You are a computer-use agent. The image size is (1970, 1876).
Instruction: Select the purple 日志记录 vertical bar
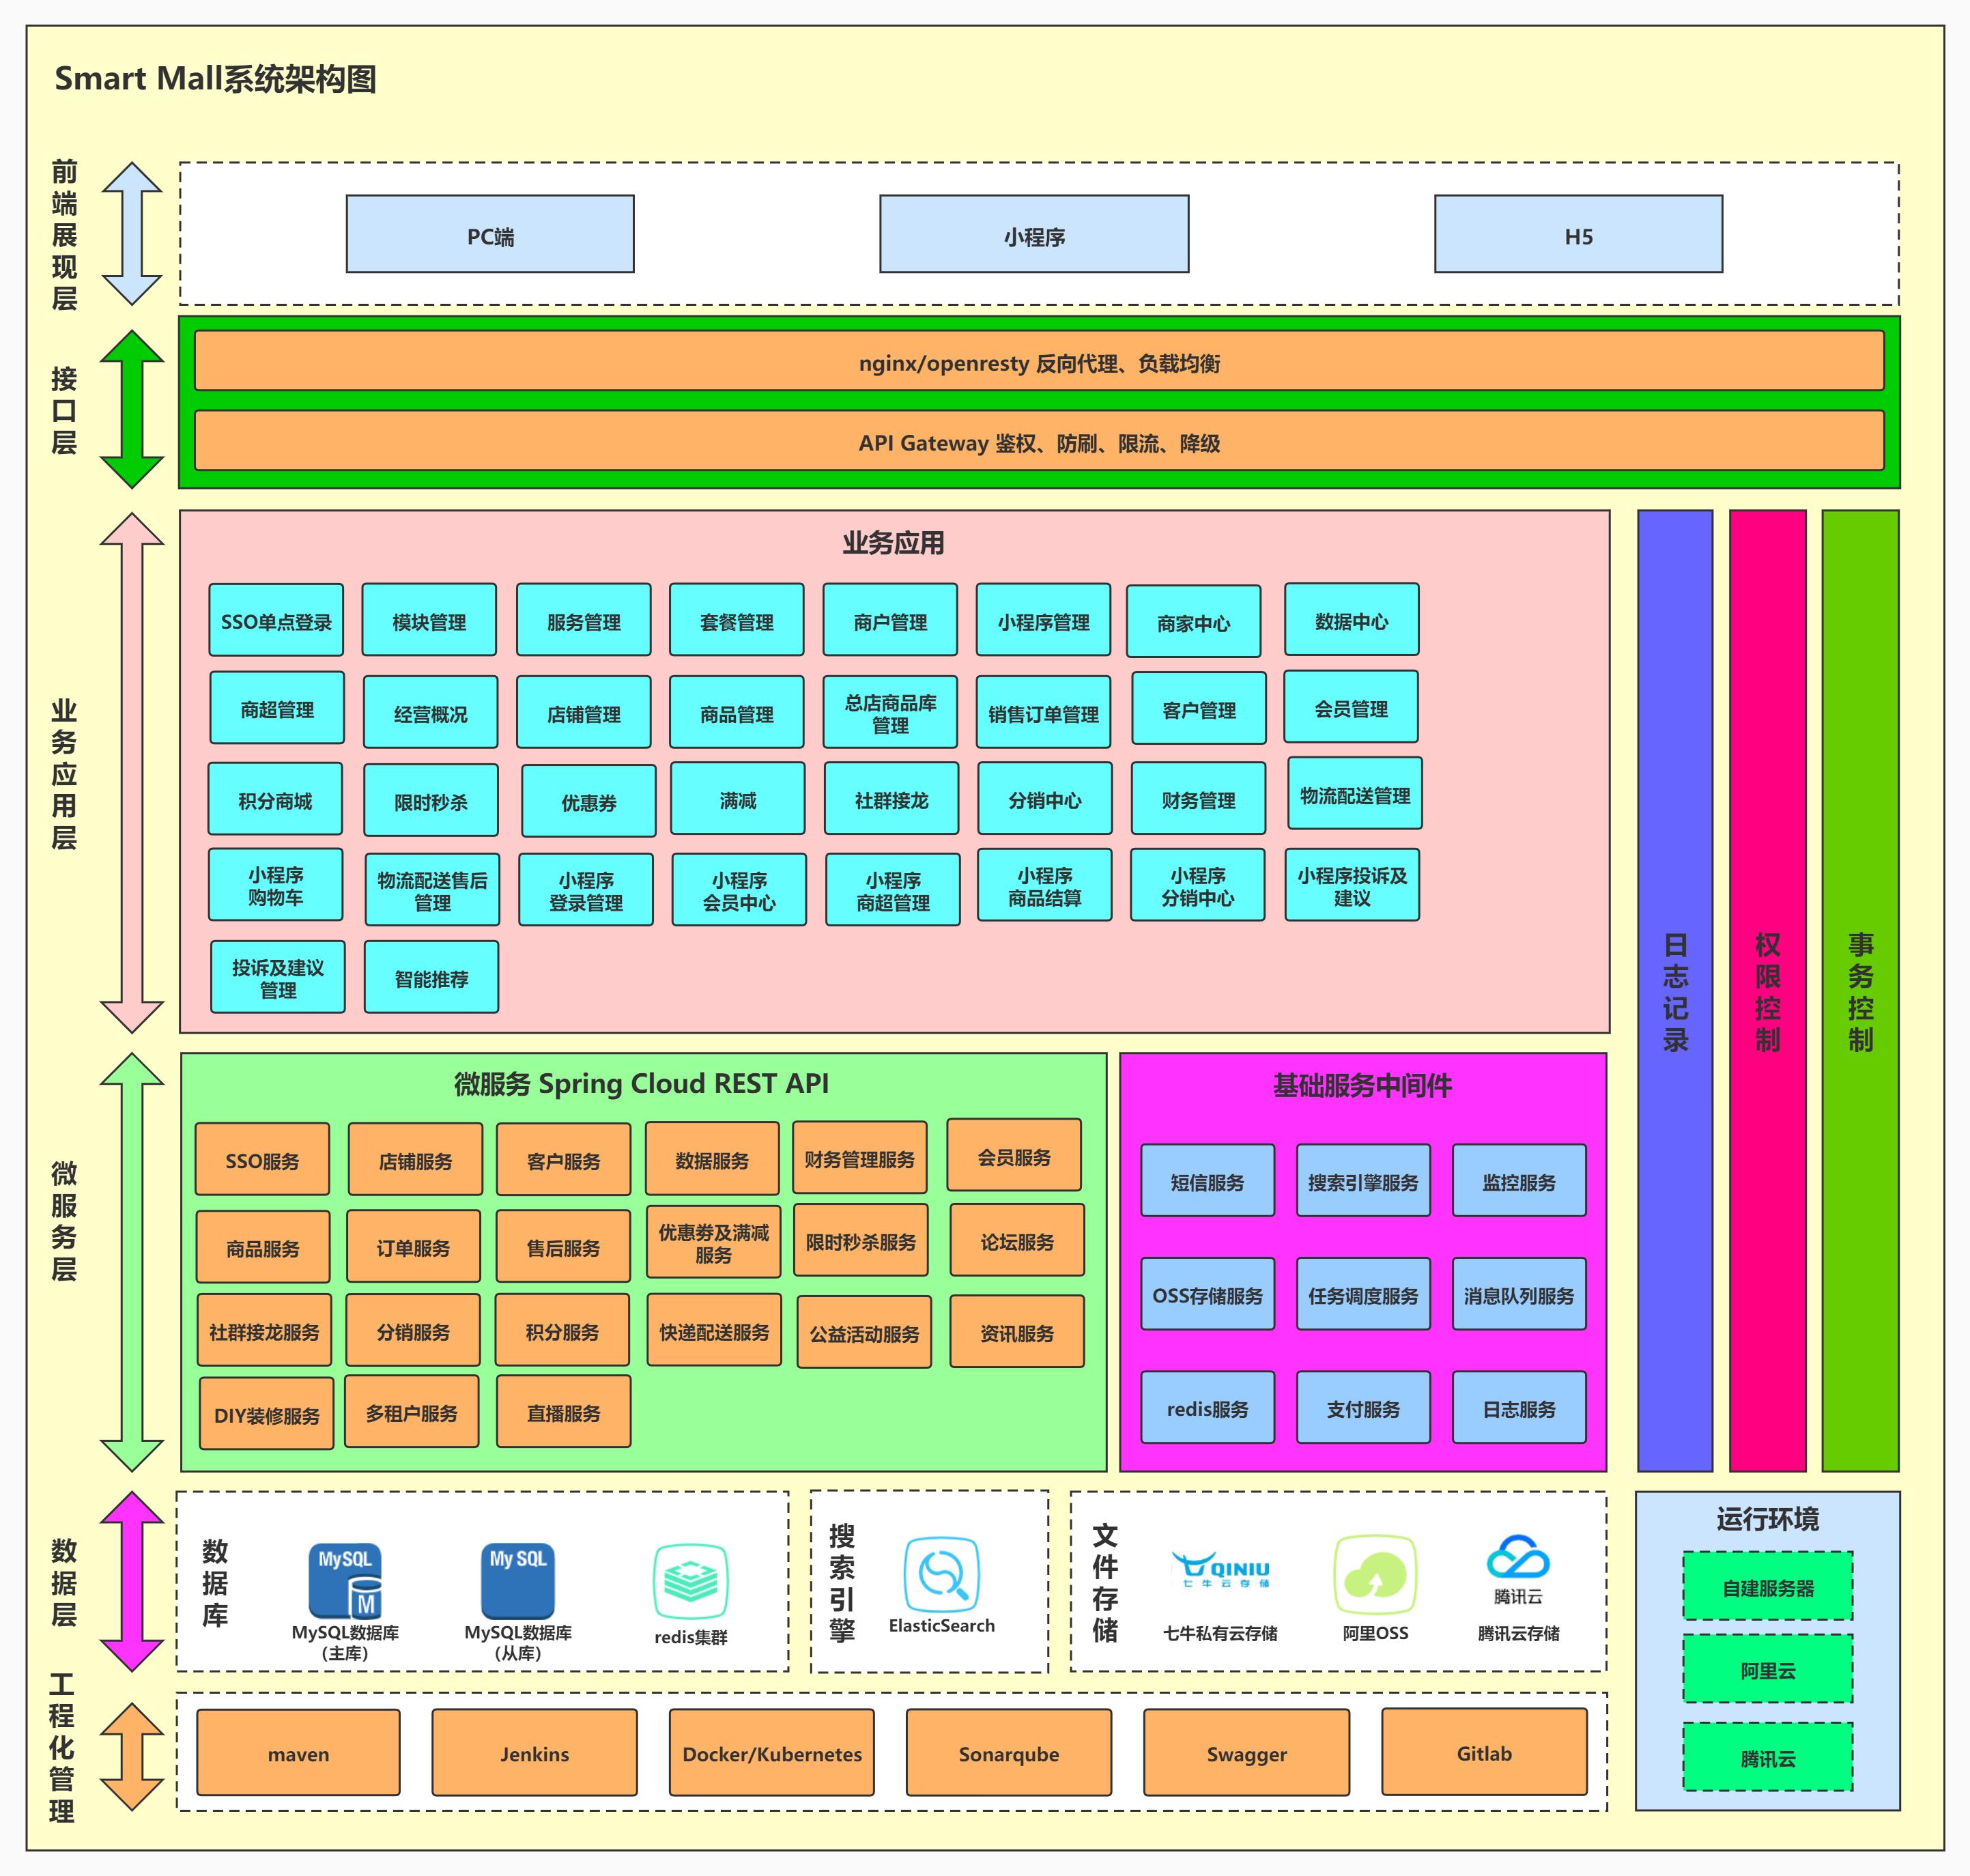[1675, 990]
